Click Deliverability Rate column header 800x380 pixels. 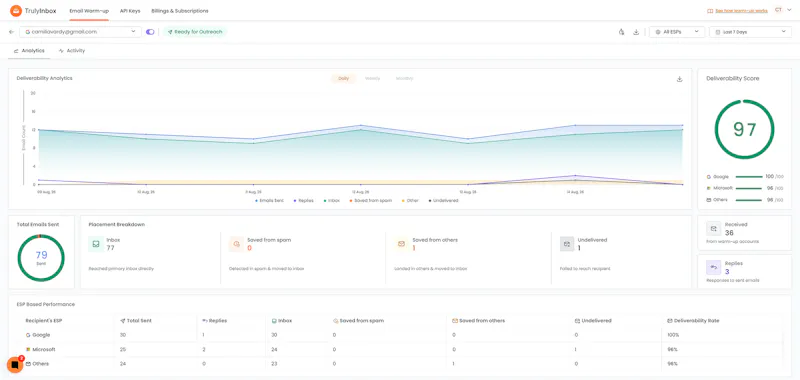coord(693,321)
